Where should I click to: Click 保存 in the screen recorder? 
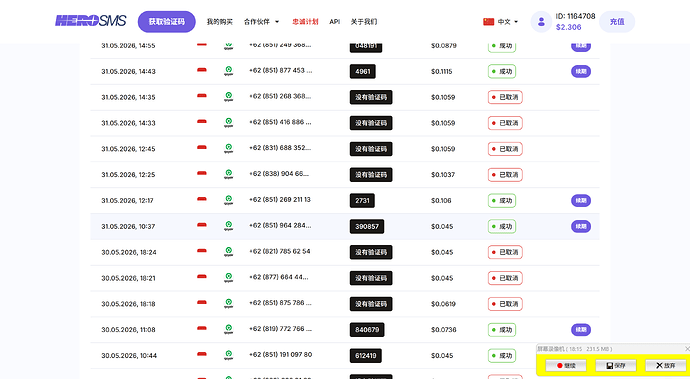616,365
